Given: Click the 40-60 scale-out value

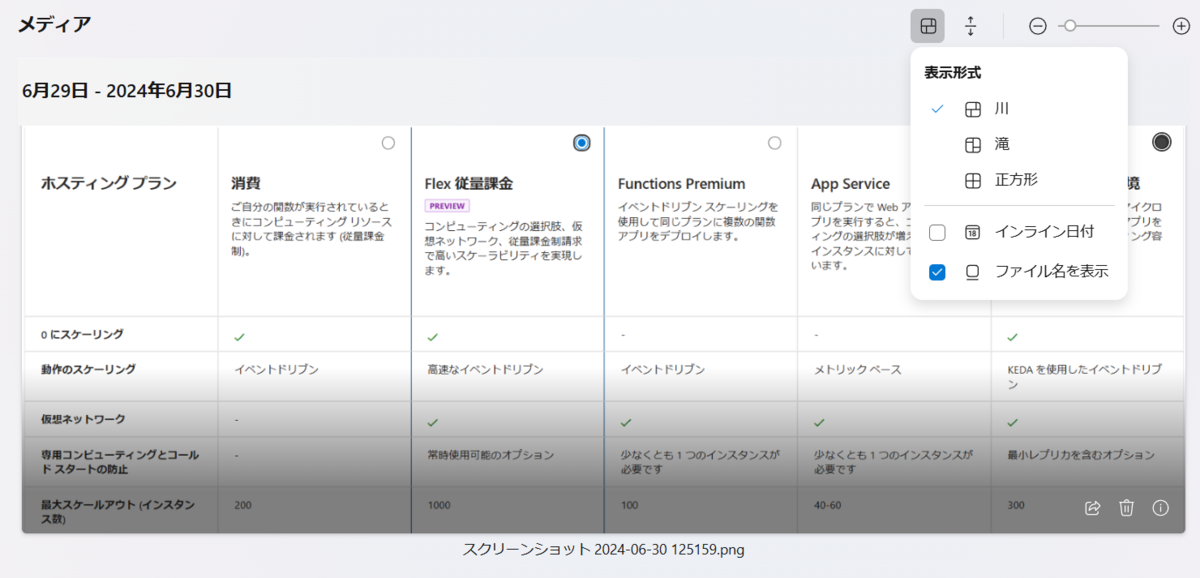Looking at the screenshot, I should pyautogui.click(x=827, y=505).
